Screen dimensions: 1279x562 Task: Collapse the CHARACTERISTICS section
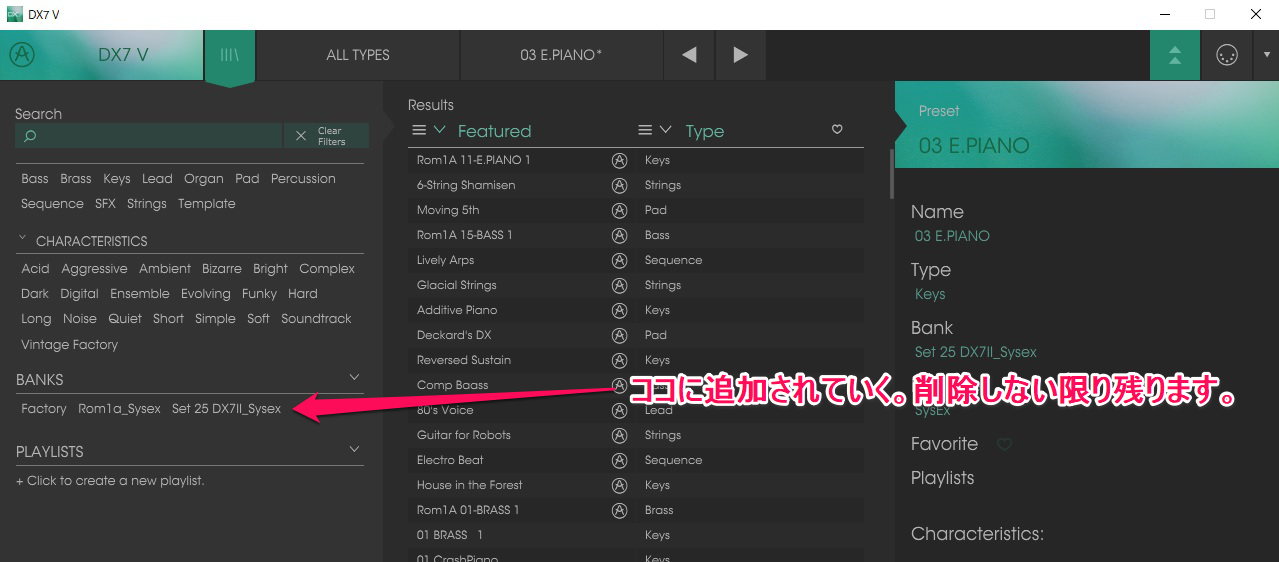coord(22,240)
